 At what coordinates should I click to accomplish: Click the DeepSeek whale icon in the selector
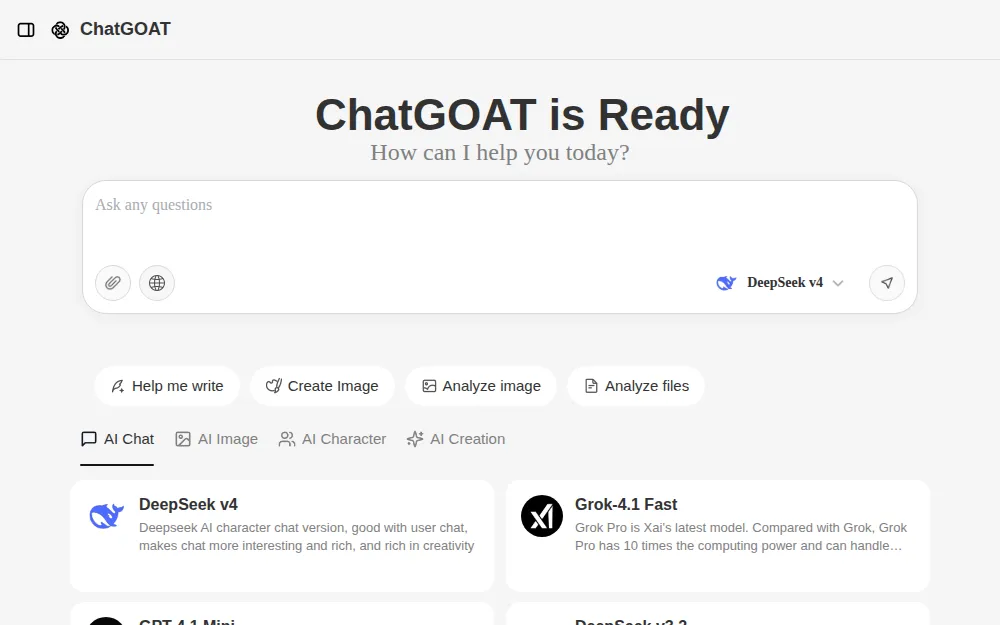coord(726,283)
